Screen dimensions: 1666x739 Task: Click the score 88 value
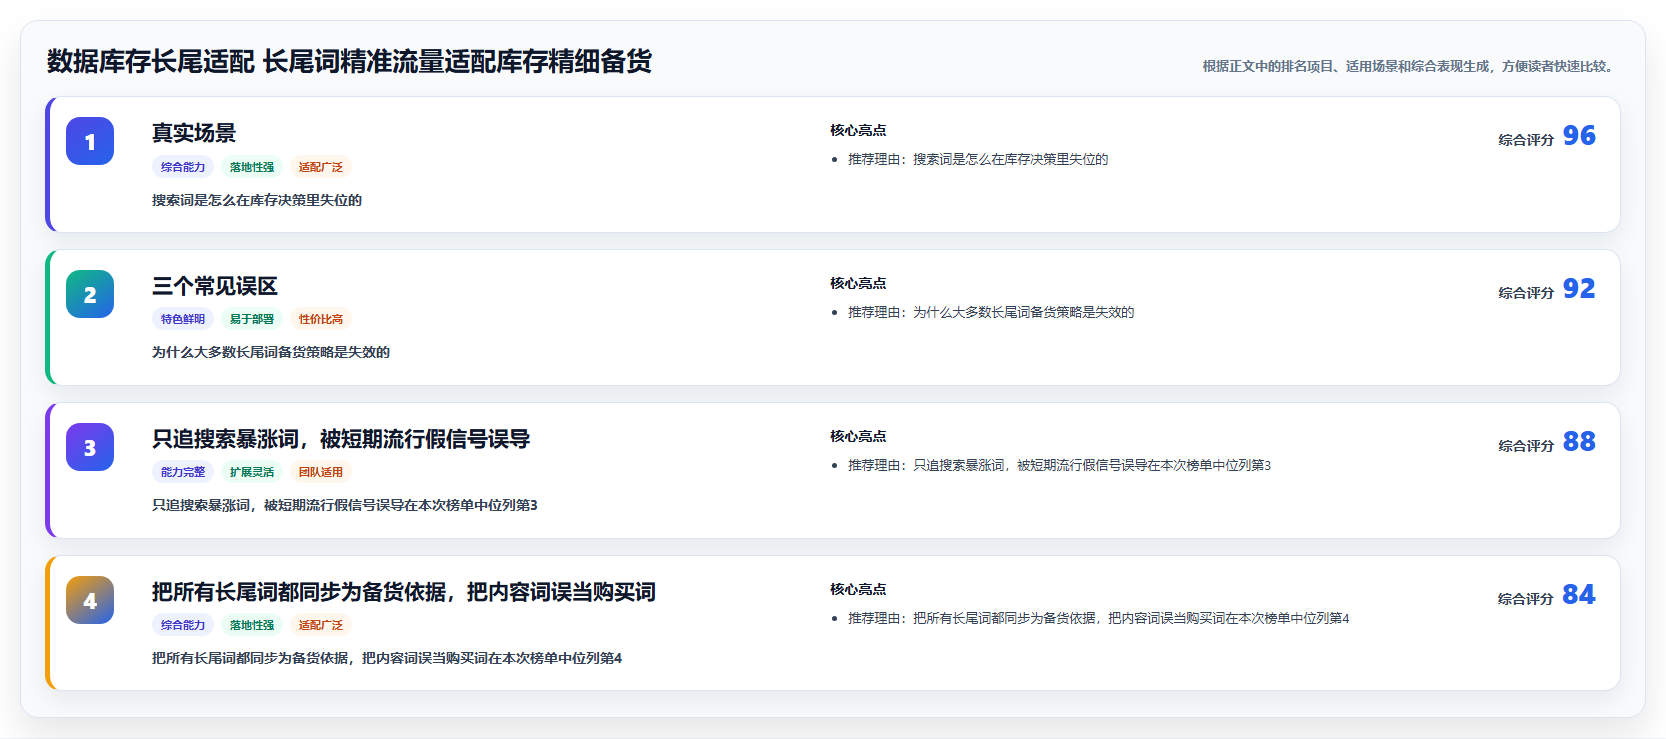point(1579,441)
